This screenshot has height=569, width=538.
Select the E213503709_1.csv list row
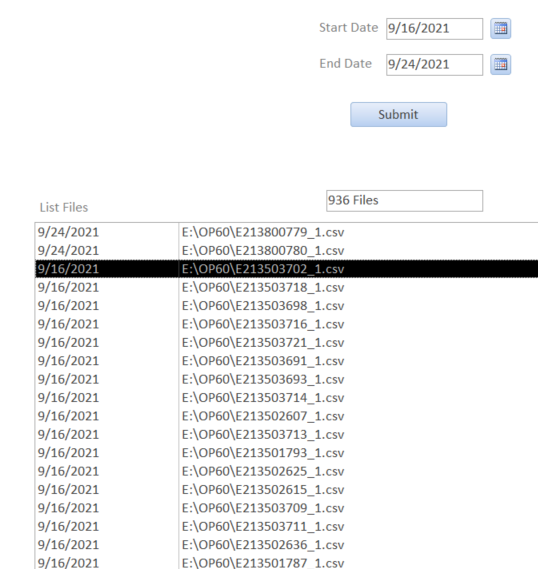pyautogui.click(x=287, y=508)
